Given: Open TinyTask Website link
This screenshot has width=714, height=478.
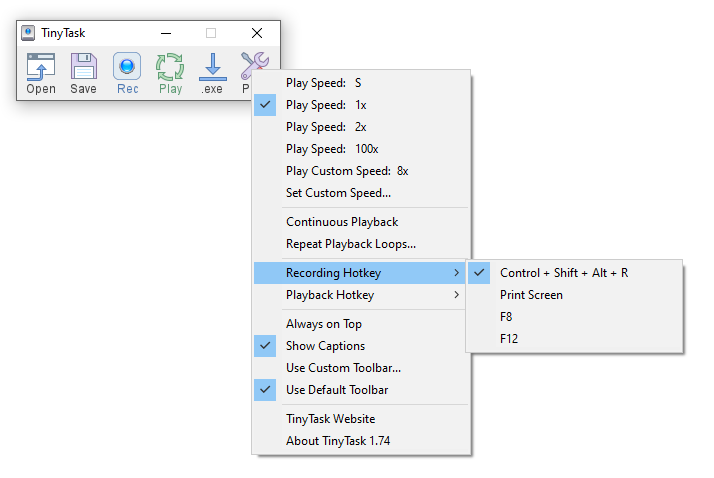Looking at the screenshot, I should (362, 419).
